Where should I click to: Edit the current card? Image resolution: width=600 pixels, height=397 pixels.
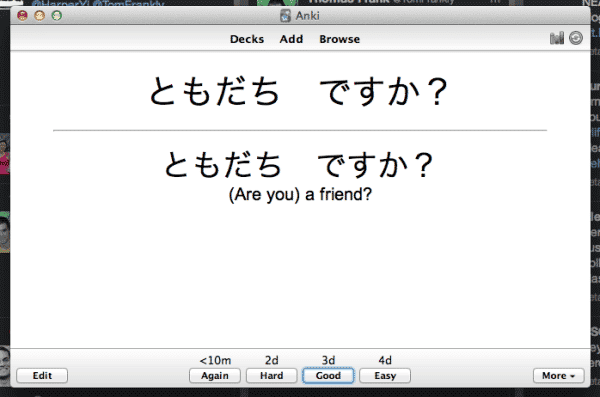pos(42,376)
